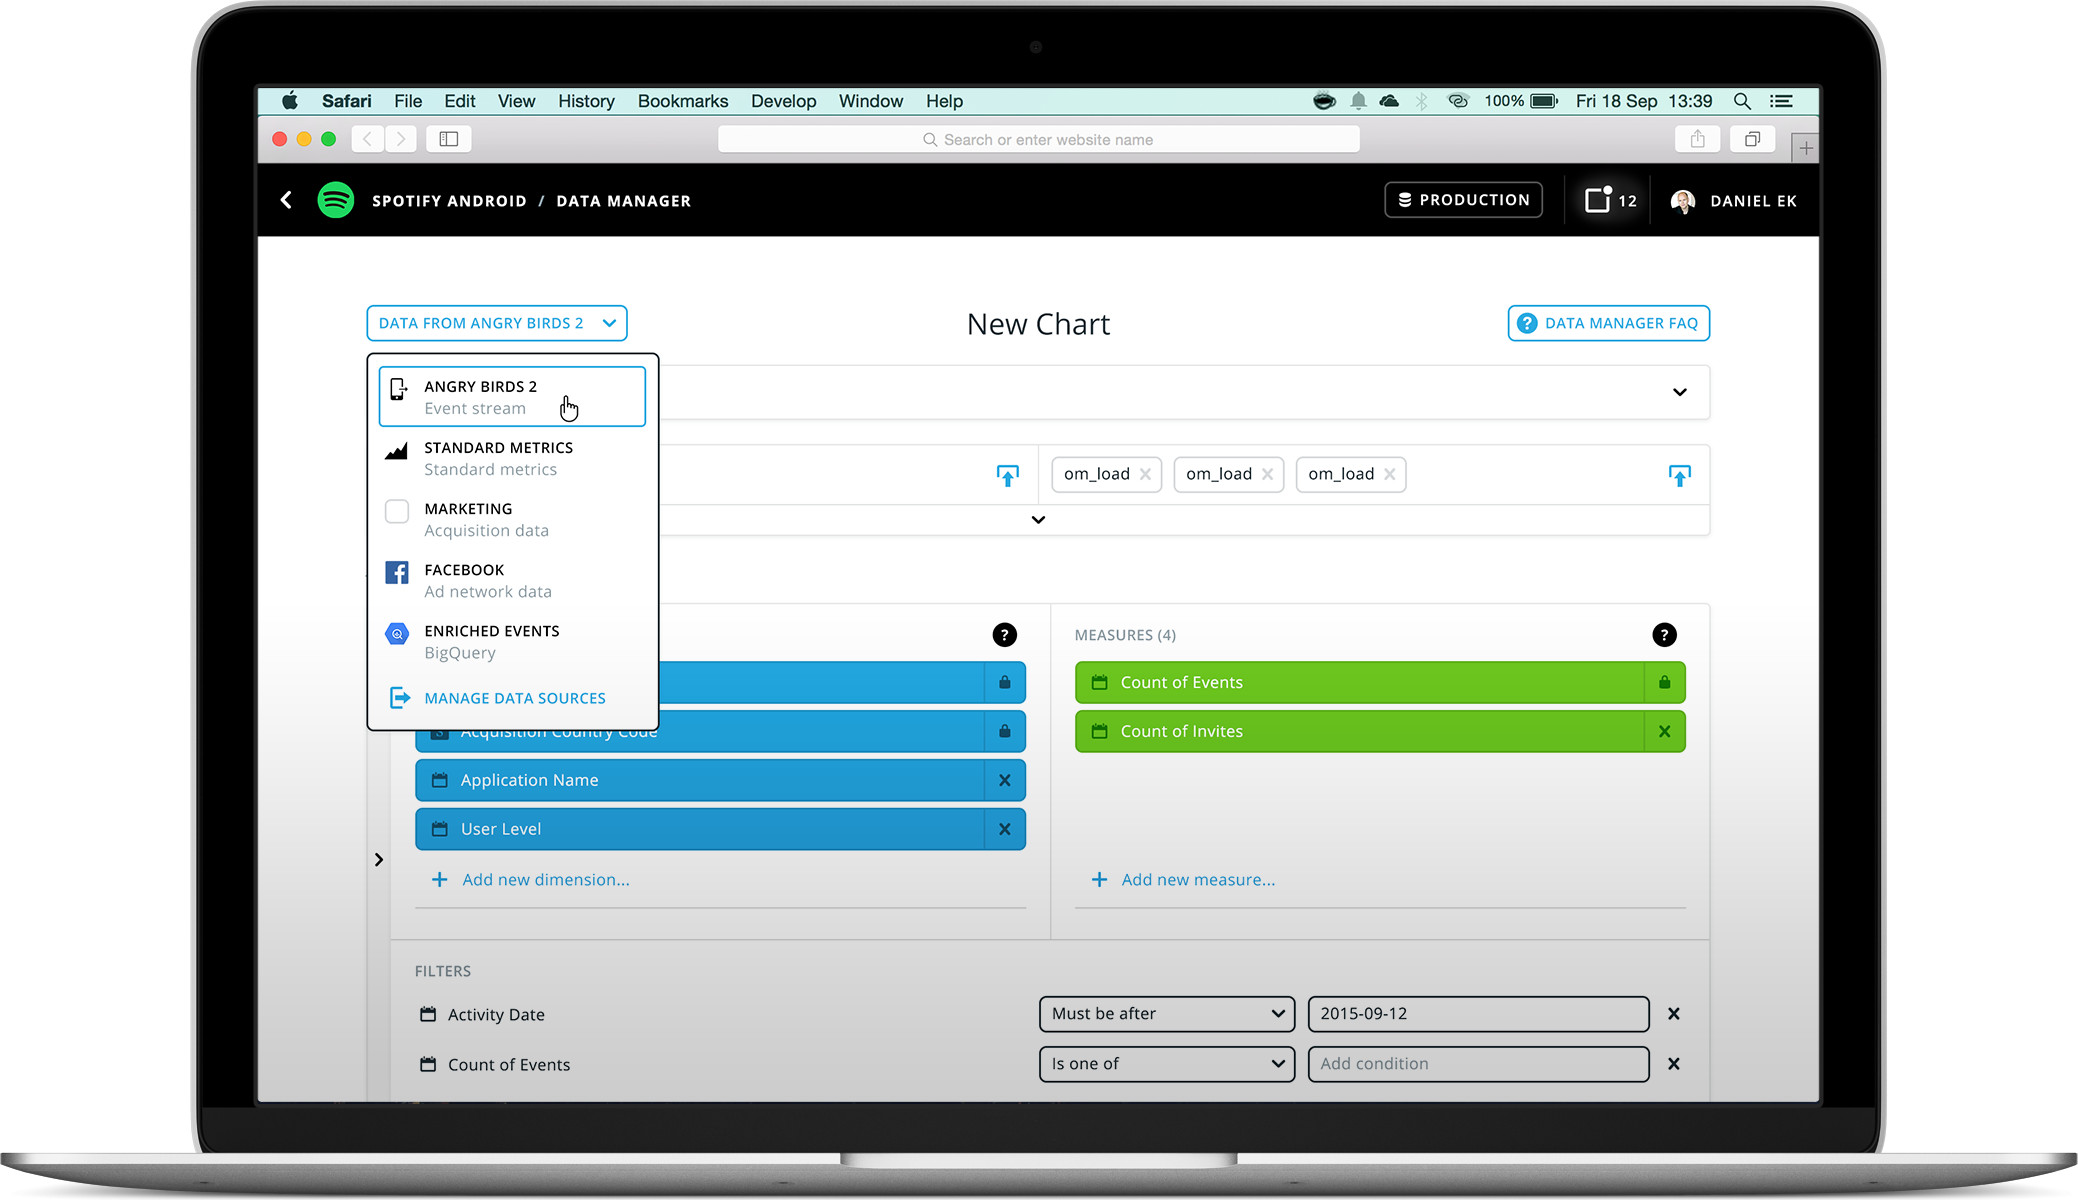
Task: Click the lock on Count of Events measure
Action: (x=1664, y=682)
